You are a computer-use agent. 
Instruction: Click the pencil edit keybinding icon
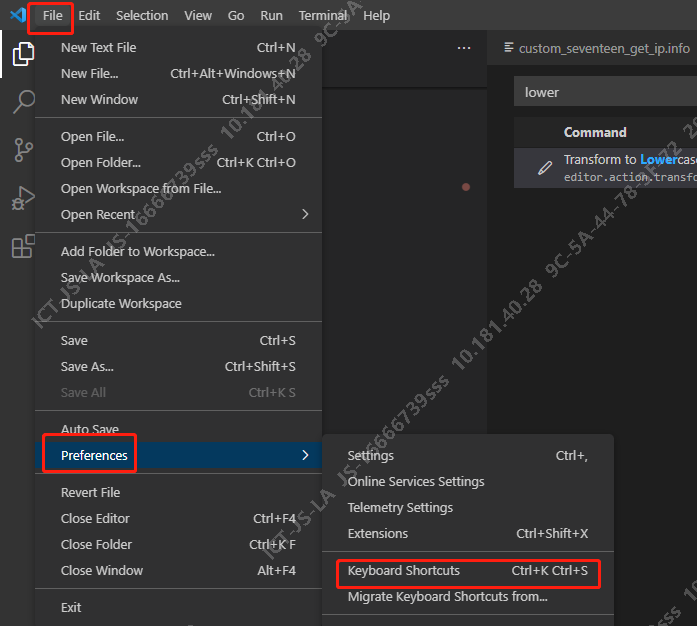pos(545,168)
